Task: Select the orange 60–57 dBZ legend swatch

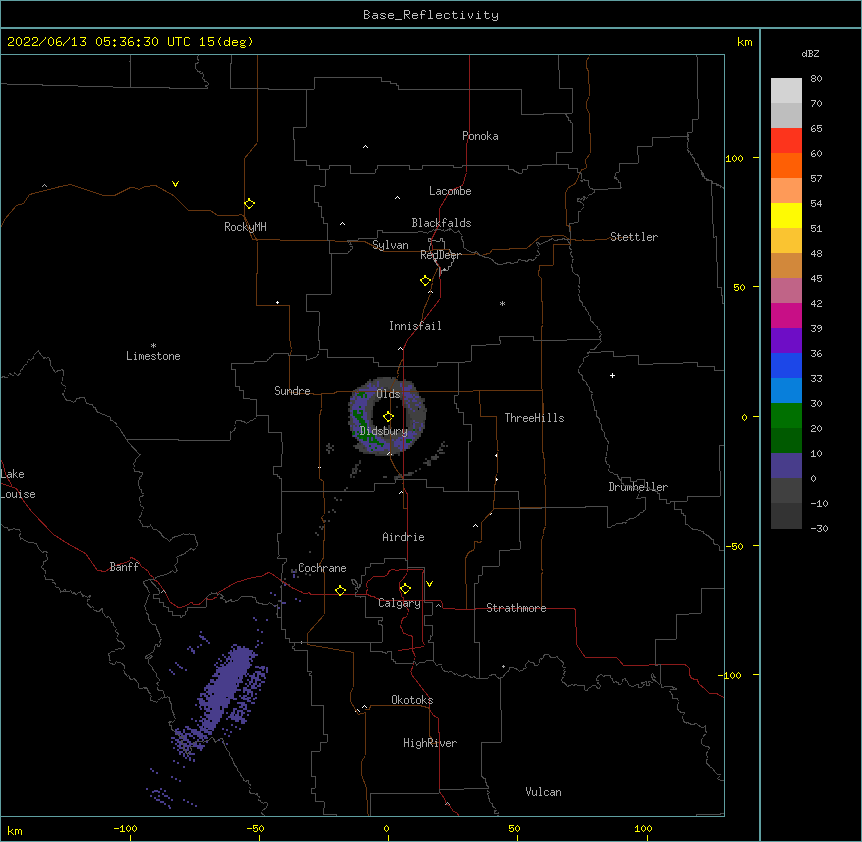Action: point(786,165)
